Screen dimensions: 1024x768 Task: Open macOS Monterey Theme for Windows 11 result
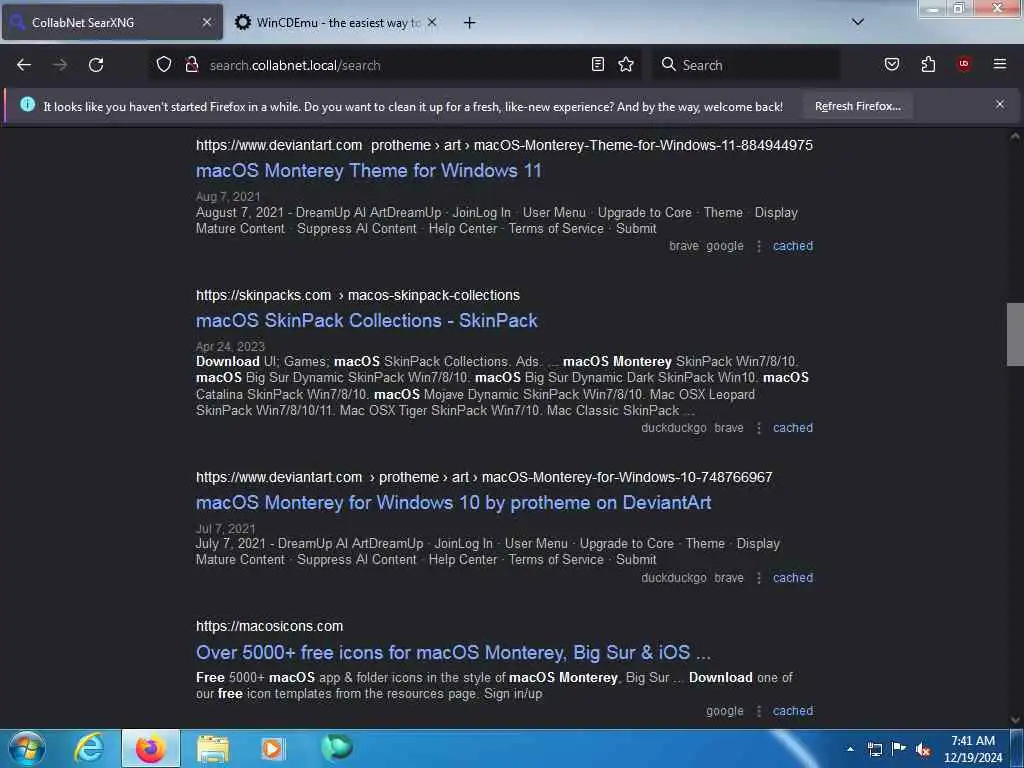[368, 170]
